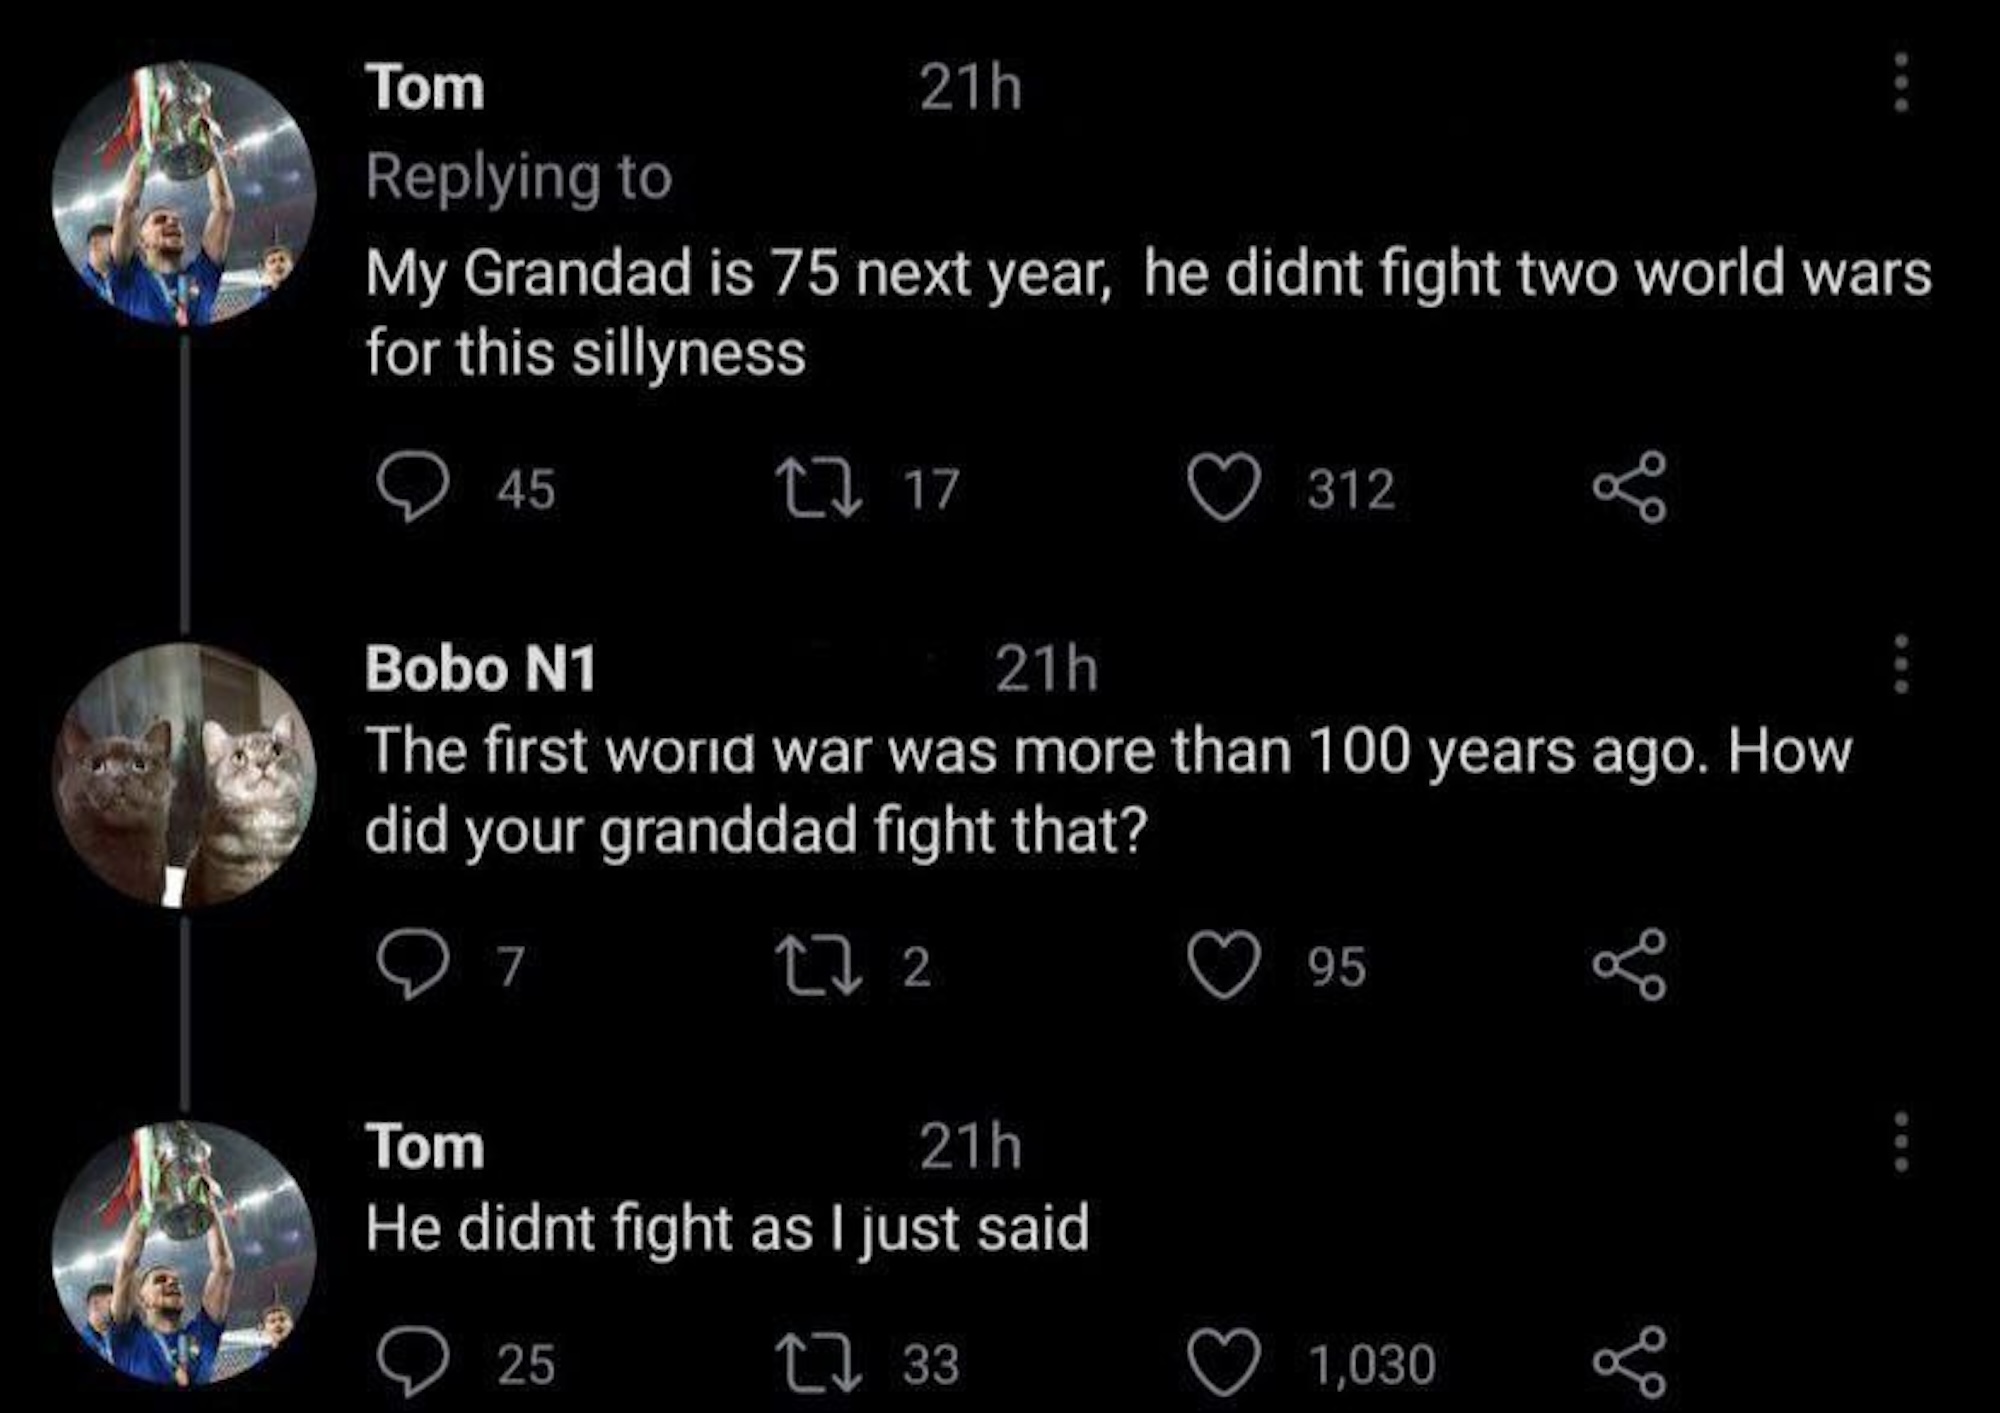The height and width of the screenshot is (1413, 2000).
Task: Click the Bobo N1 username
Action: 480,668
